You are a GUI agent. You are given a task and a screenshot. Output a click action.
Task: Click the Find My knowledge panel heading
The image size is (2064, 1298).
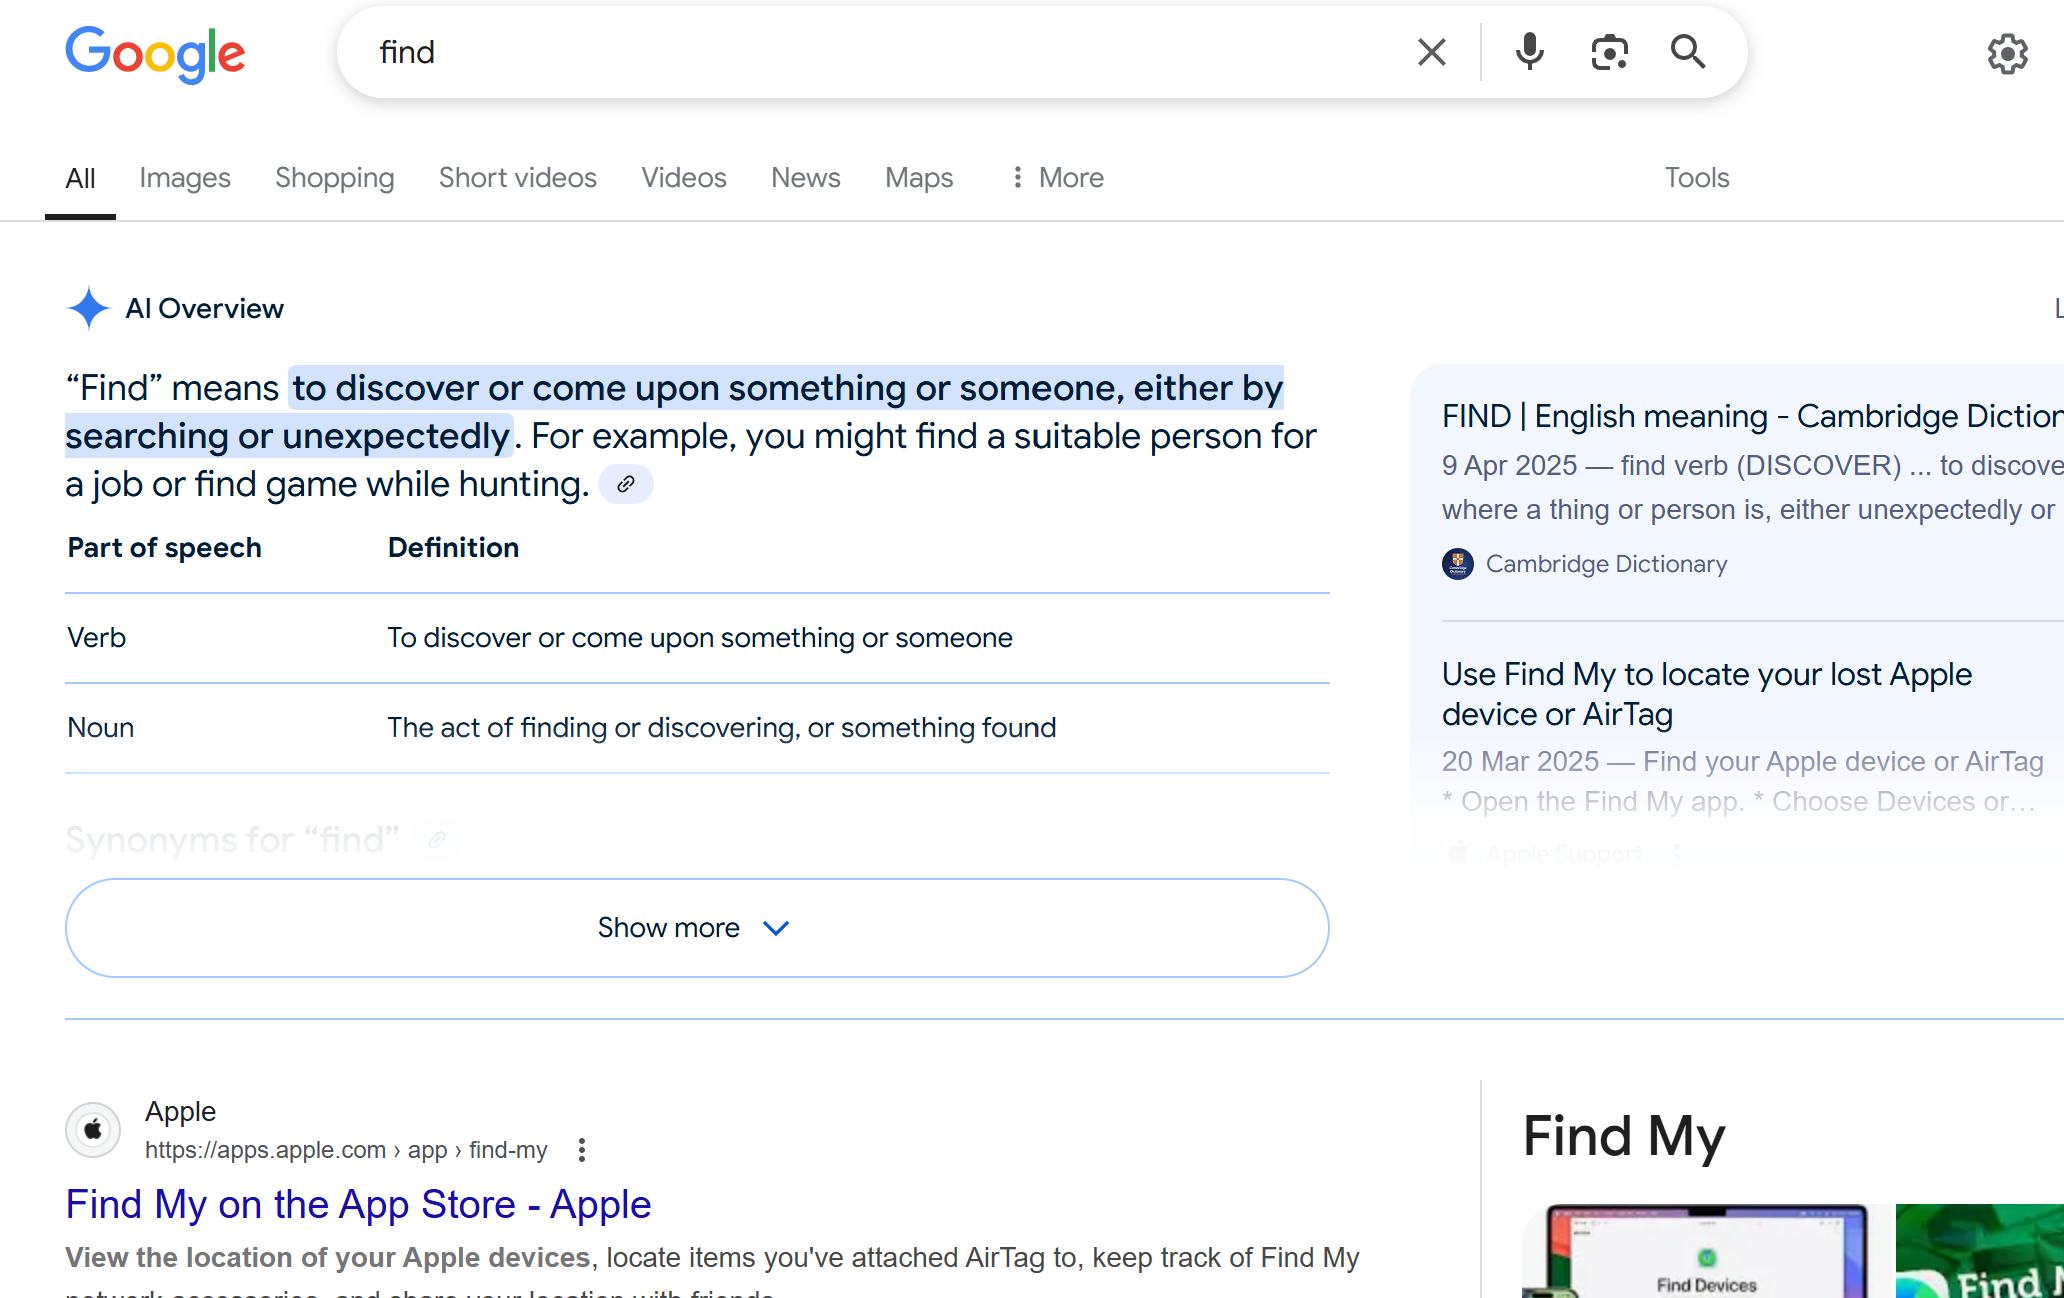[x=1624, y=1136]
